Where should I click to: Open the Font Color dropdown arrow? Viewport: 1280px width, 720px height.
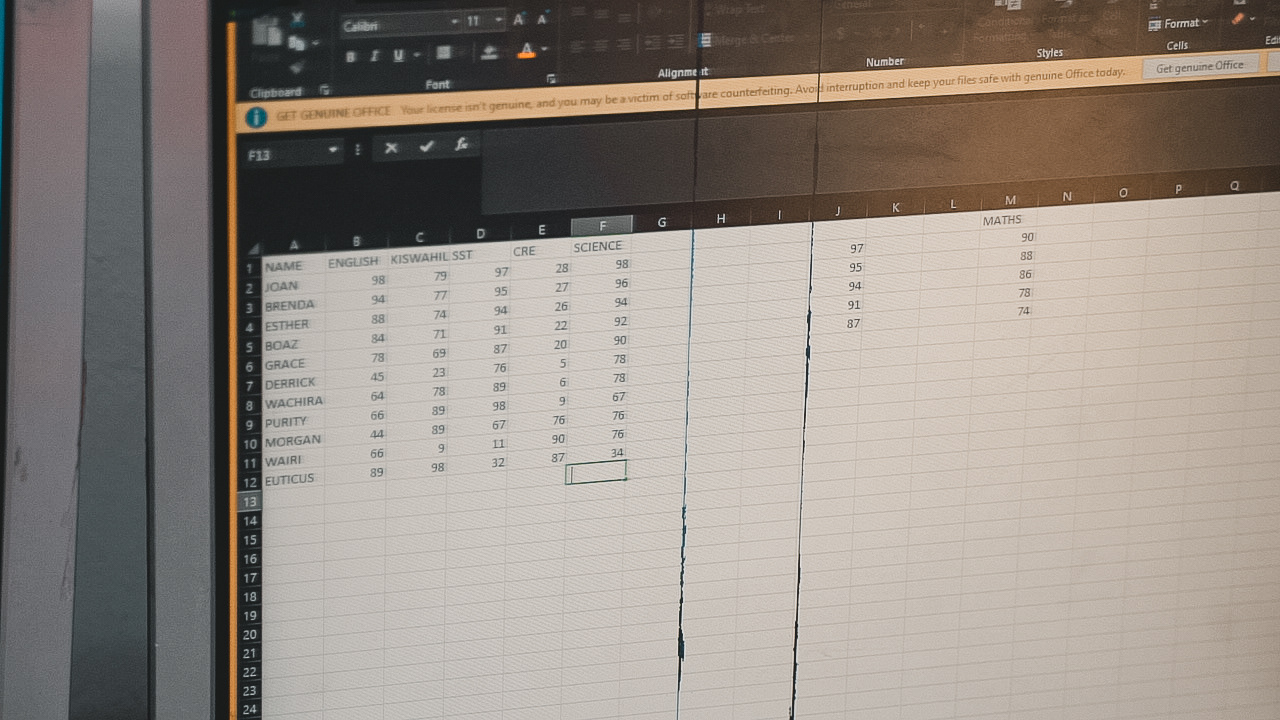click(544, 49)
